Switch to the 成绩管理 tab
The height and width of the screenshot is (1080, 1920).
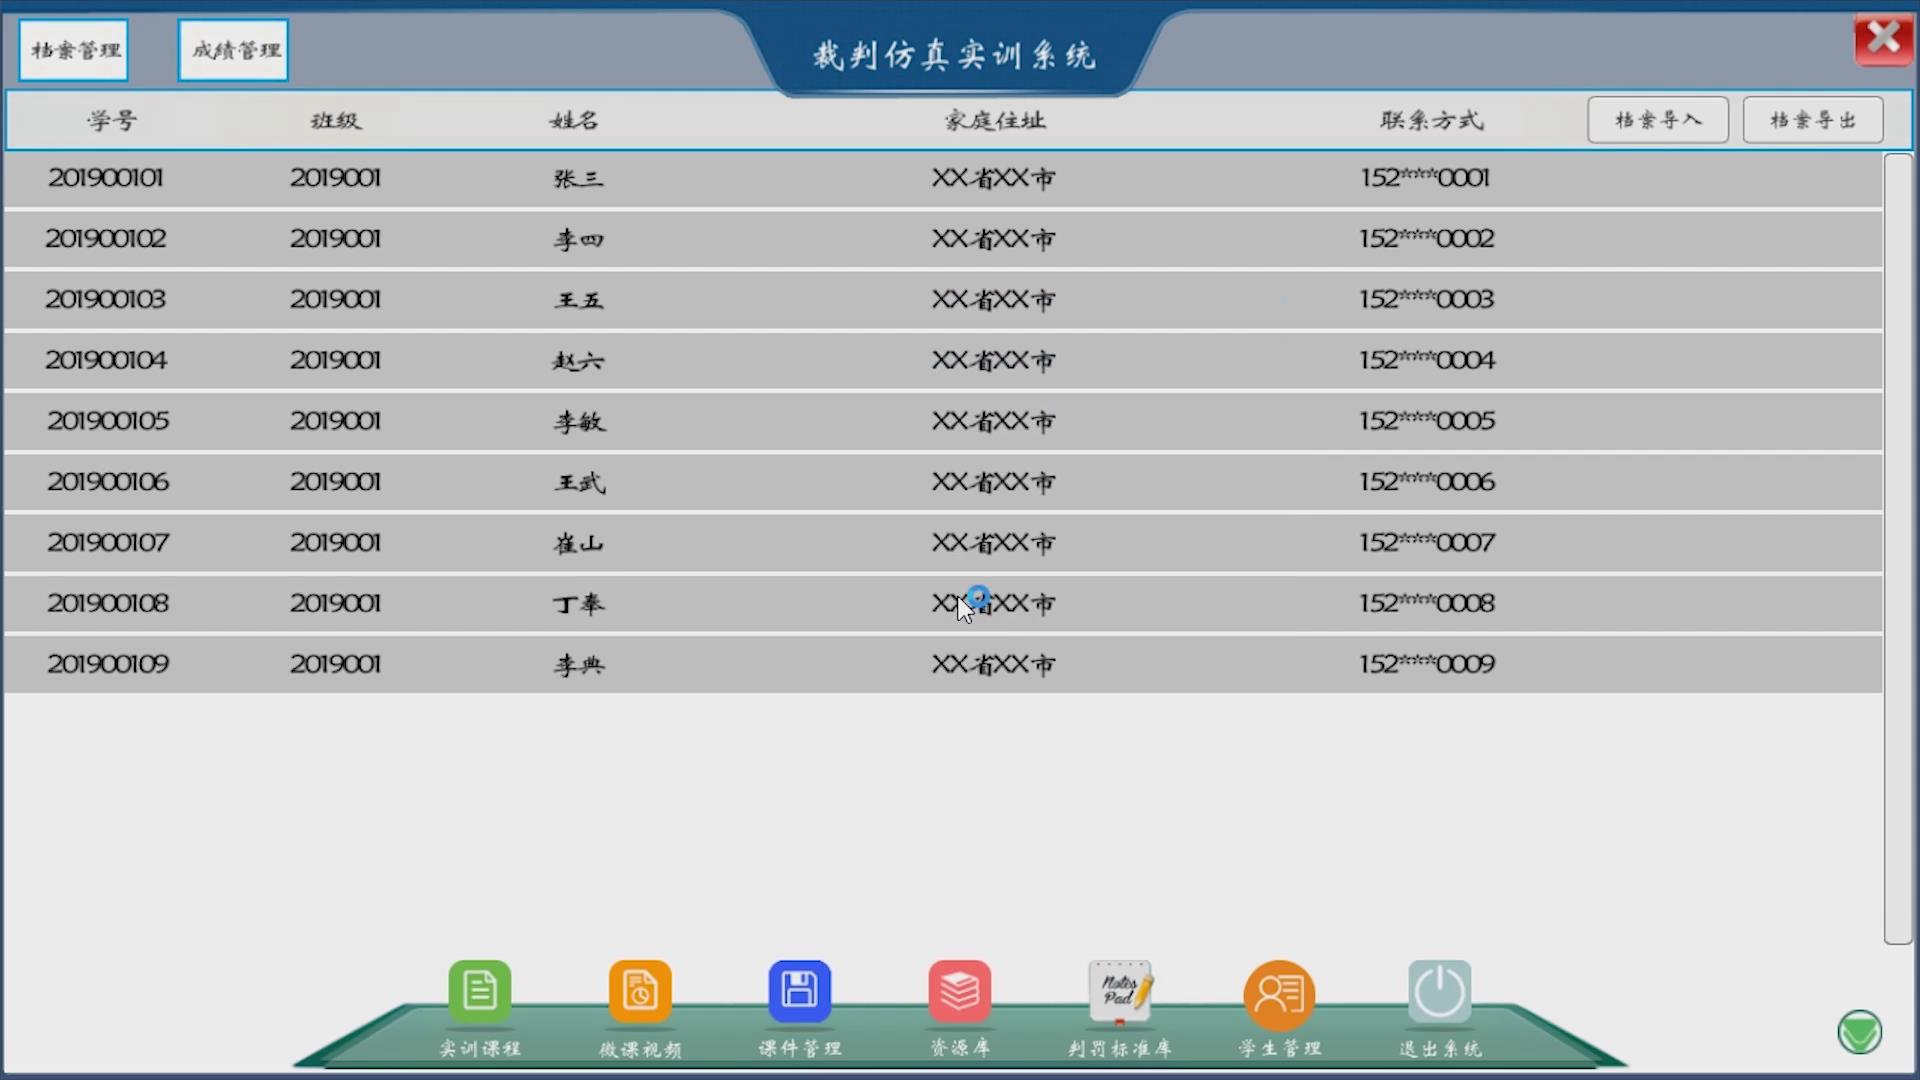coord(234,50)
